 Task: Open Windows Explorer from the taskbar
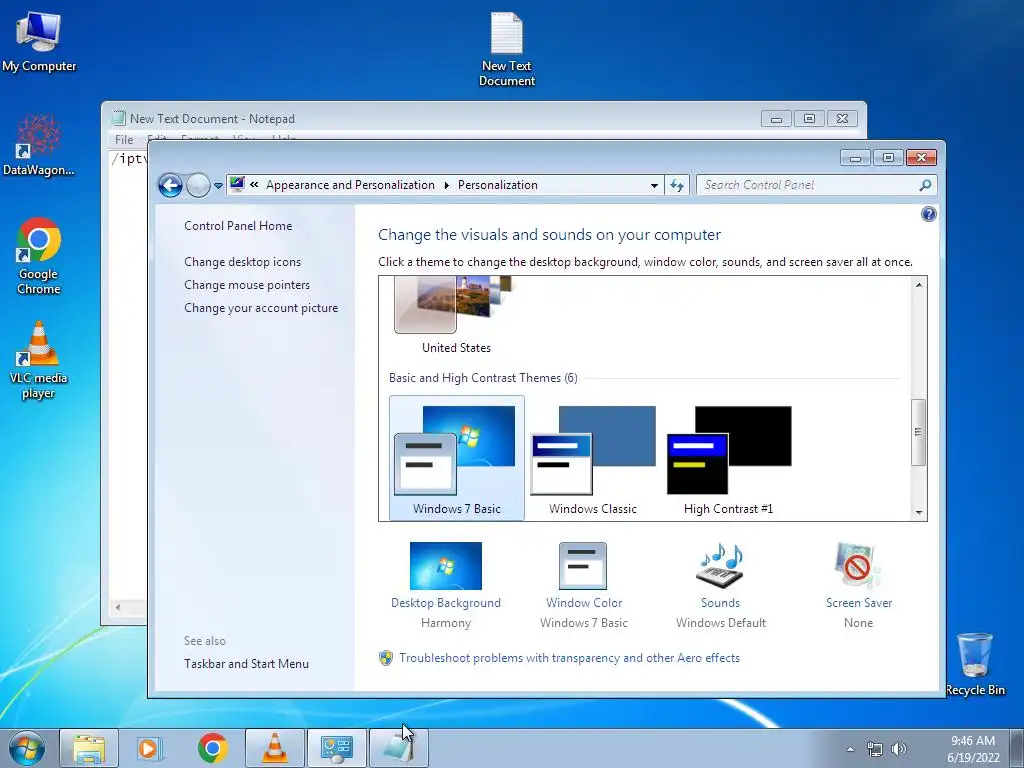(89, 748)
